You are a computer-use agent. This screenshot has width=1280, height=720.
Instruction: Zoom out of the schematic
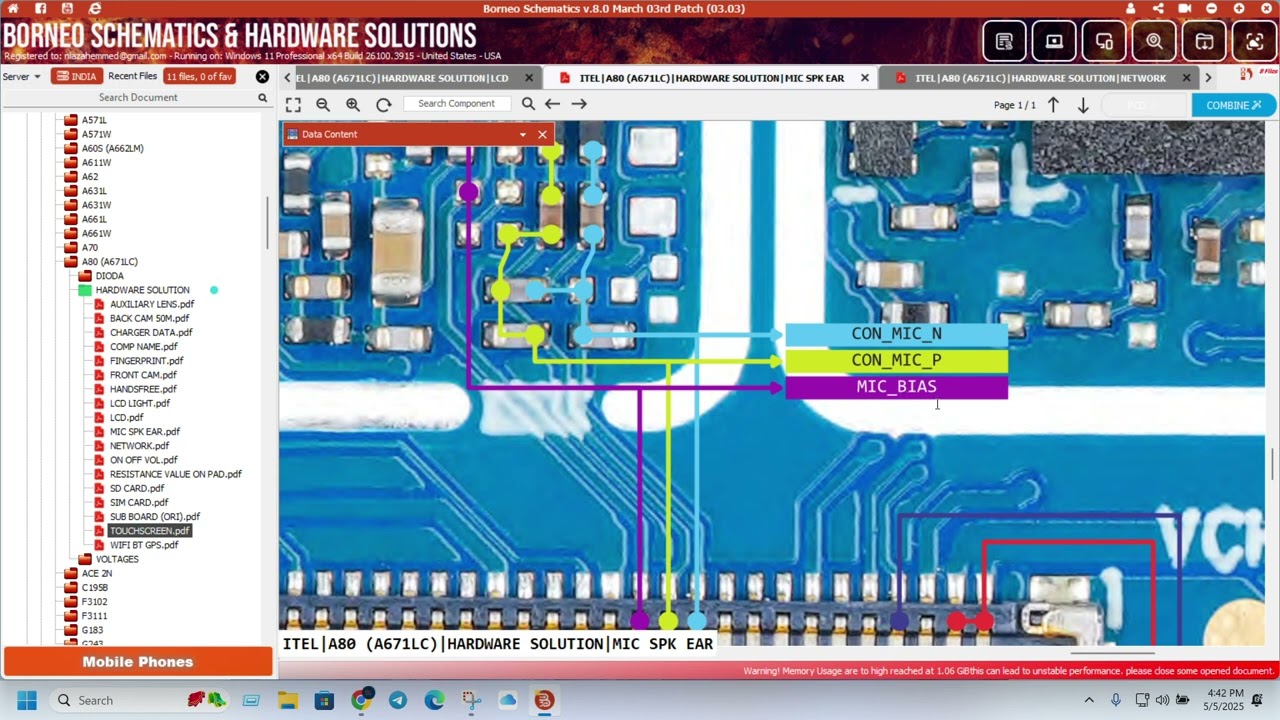pyautogui.click(x=323, y=104)
